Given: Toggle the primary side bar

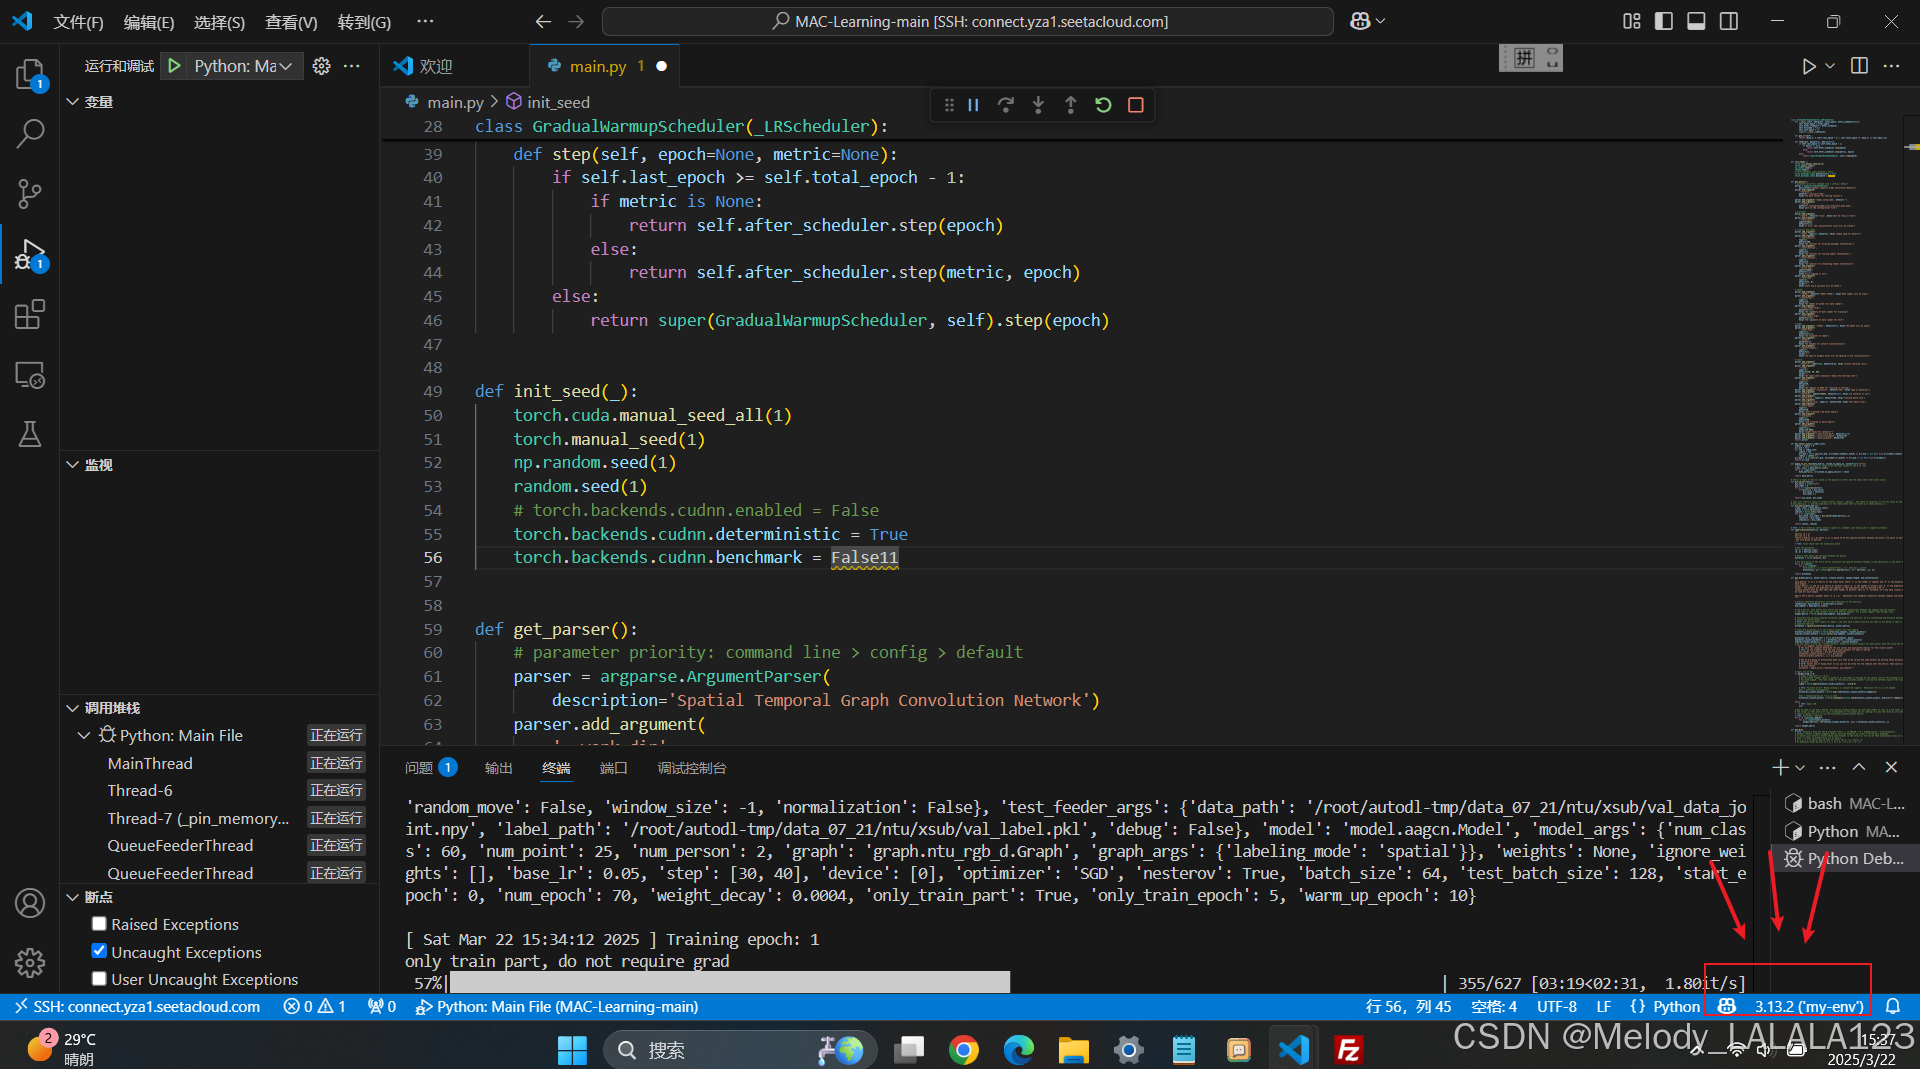Looking at the screenshot, I should [x=1664, y=21].
